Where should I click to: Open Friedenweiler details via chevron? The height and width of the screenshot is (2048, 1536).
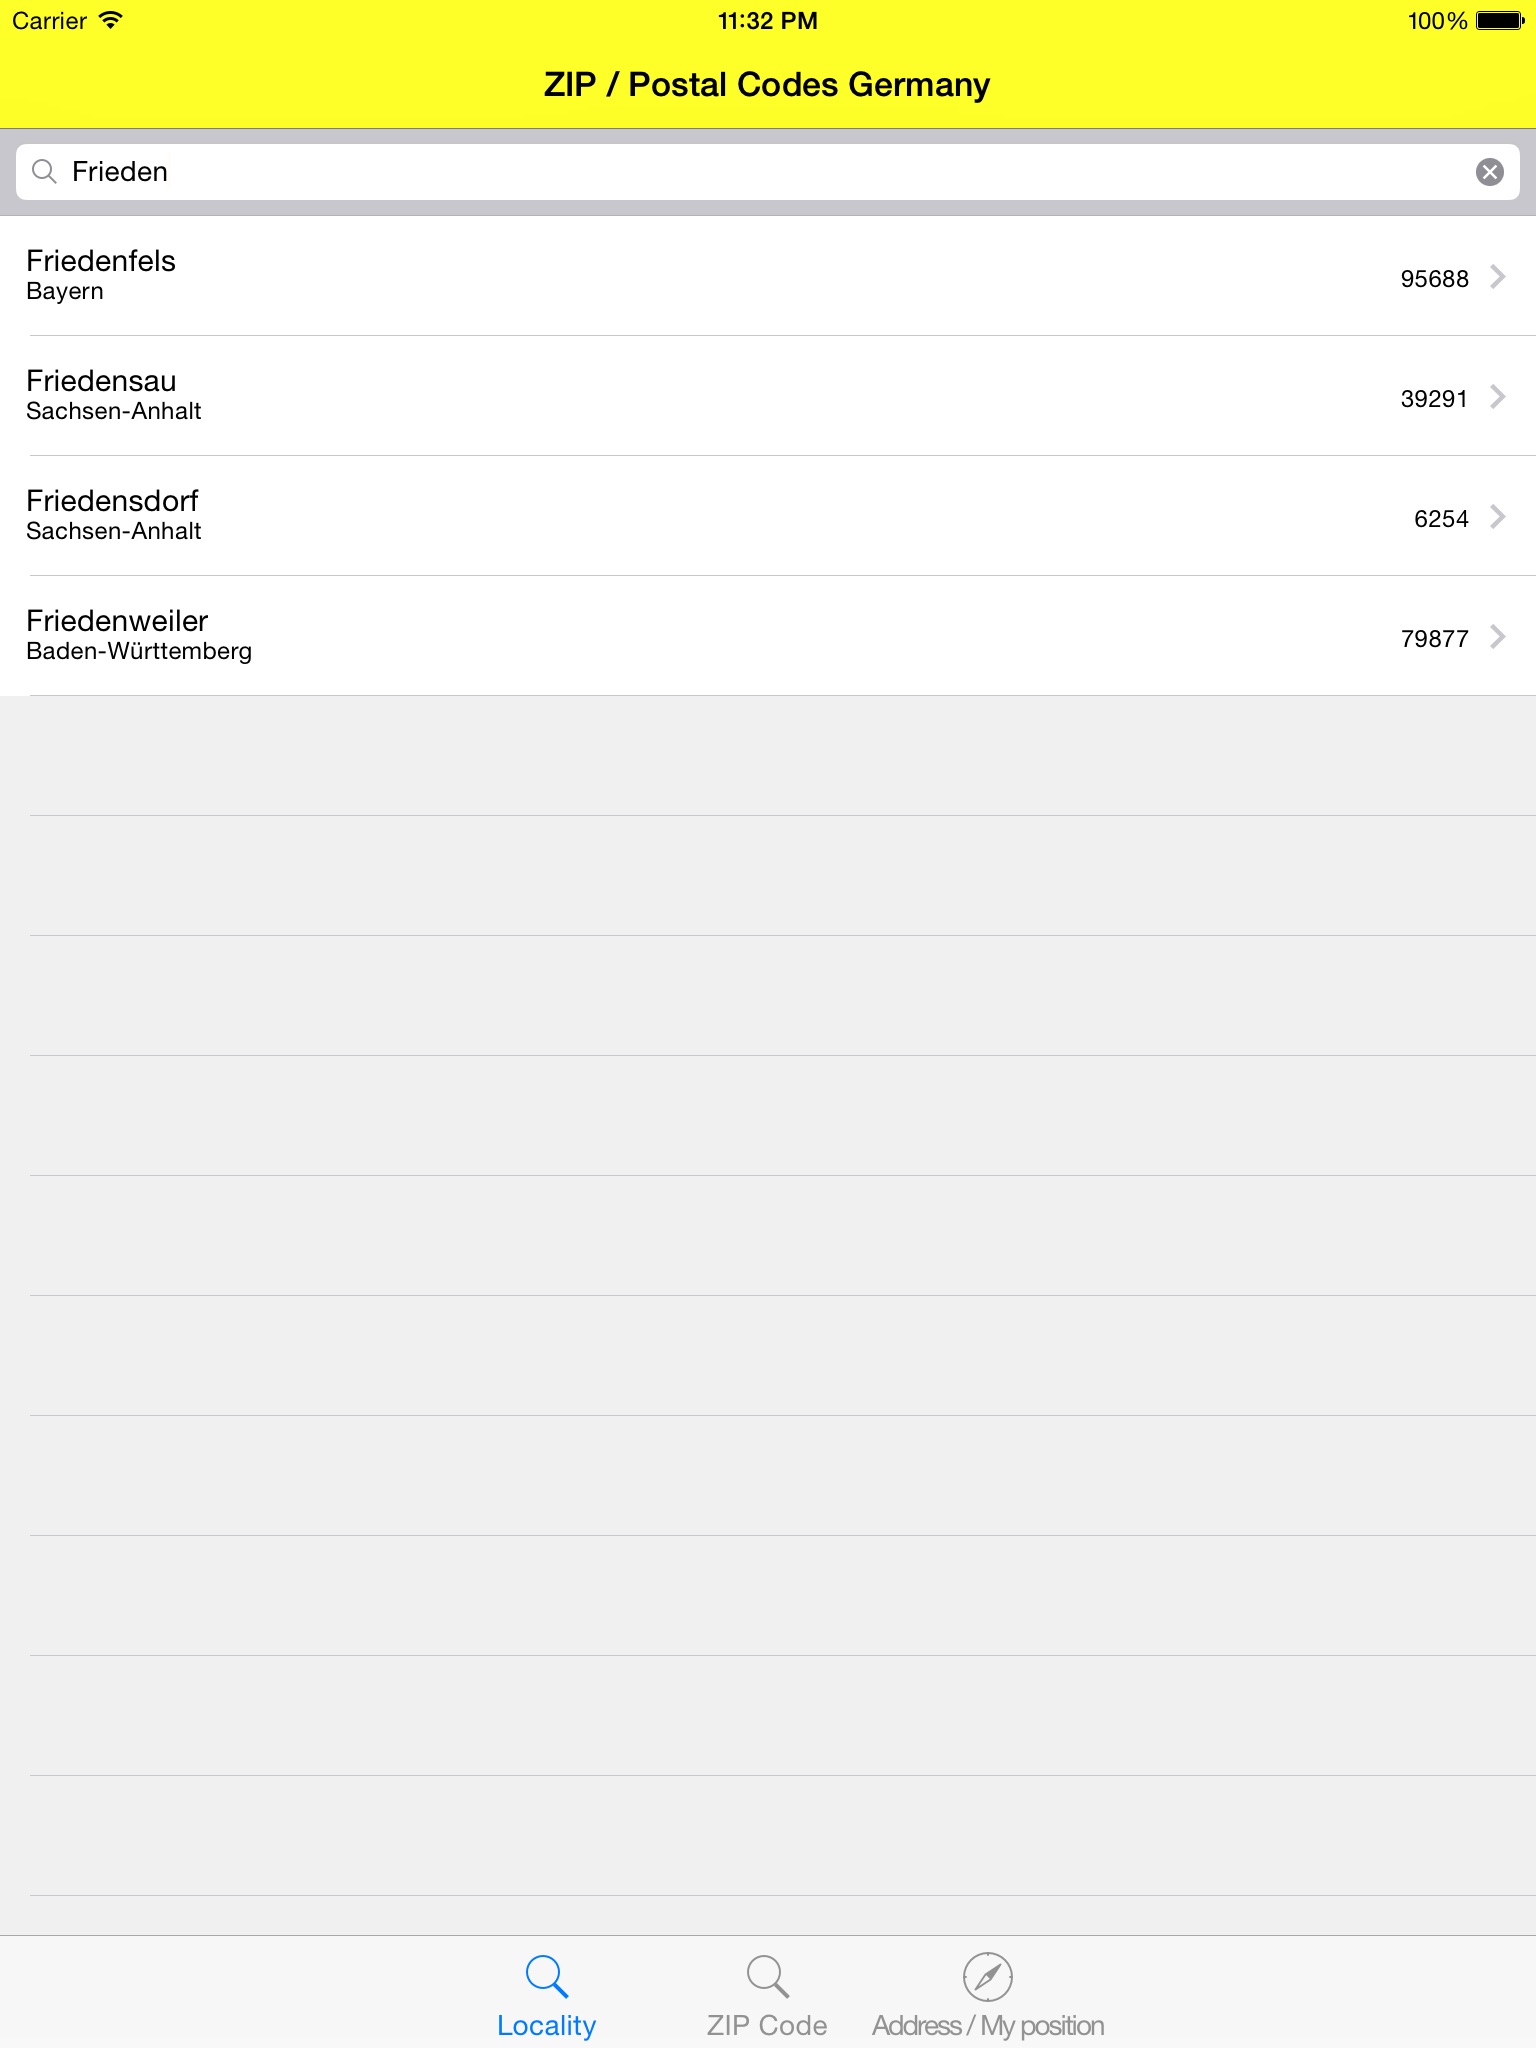pyautogui.click(x=1497, y=637)
